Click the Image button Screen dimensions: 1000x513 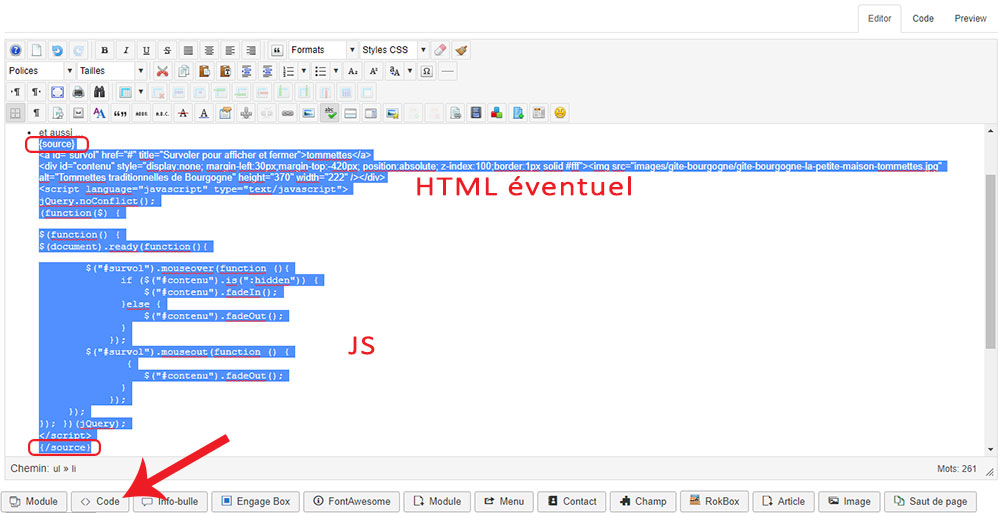[x=849, y=502]
